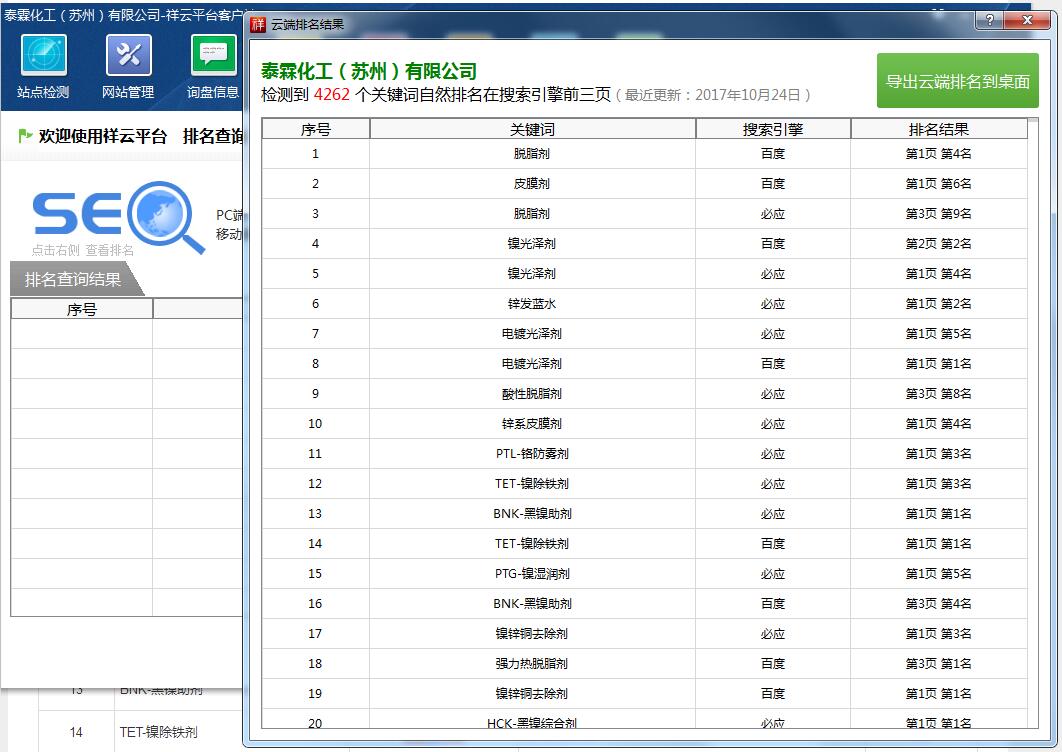Screen dimensions: 1062x752
Task: Click the help question mark button
Action: click(x=990, y=20)
